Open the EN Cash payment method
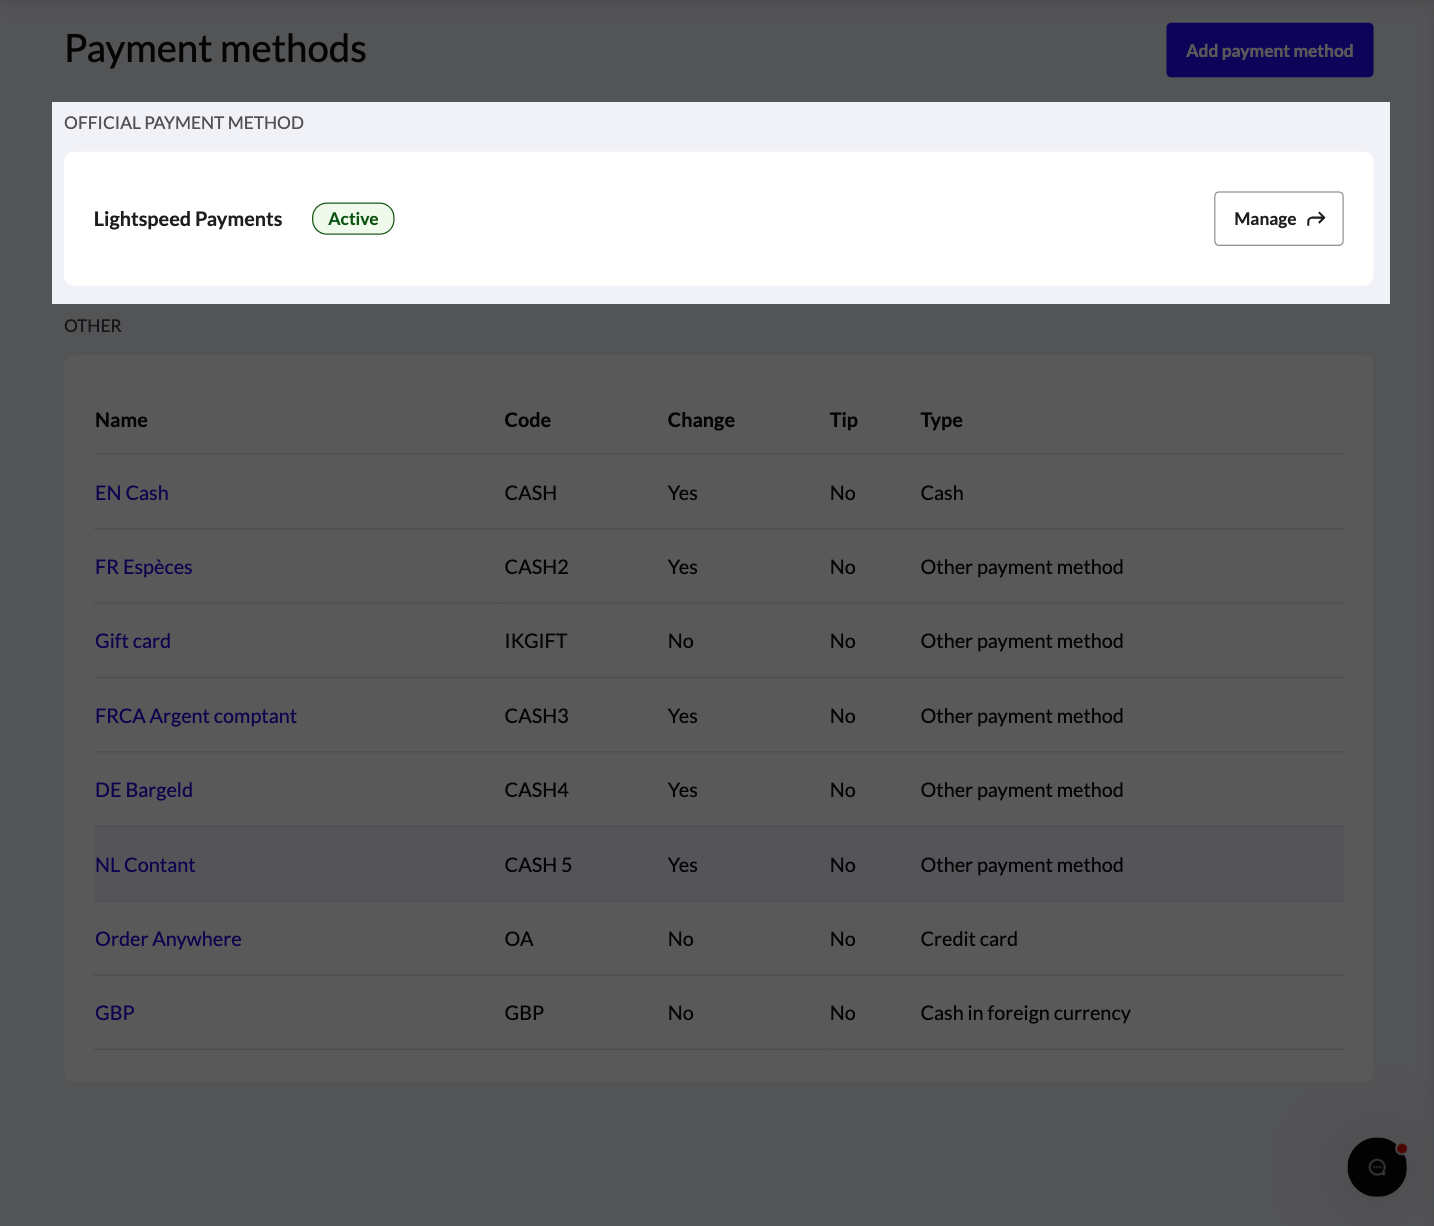The width and height of the screenshot is (1434, 1226). pos(132,493)
